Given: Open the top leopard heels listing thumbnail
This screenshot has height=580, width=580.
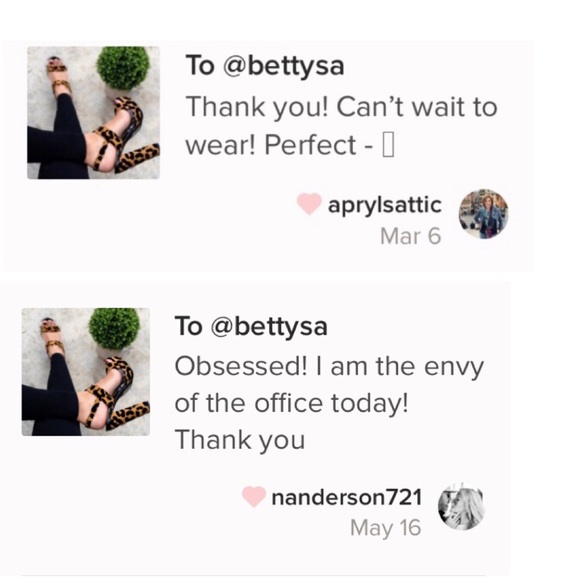Looking at the screenshot, I should (x=93, y=113).
